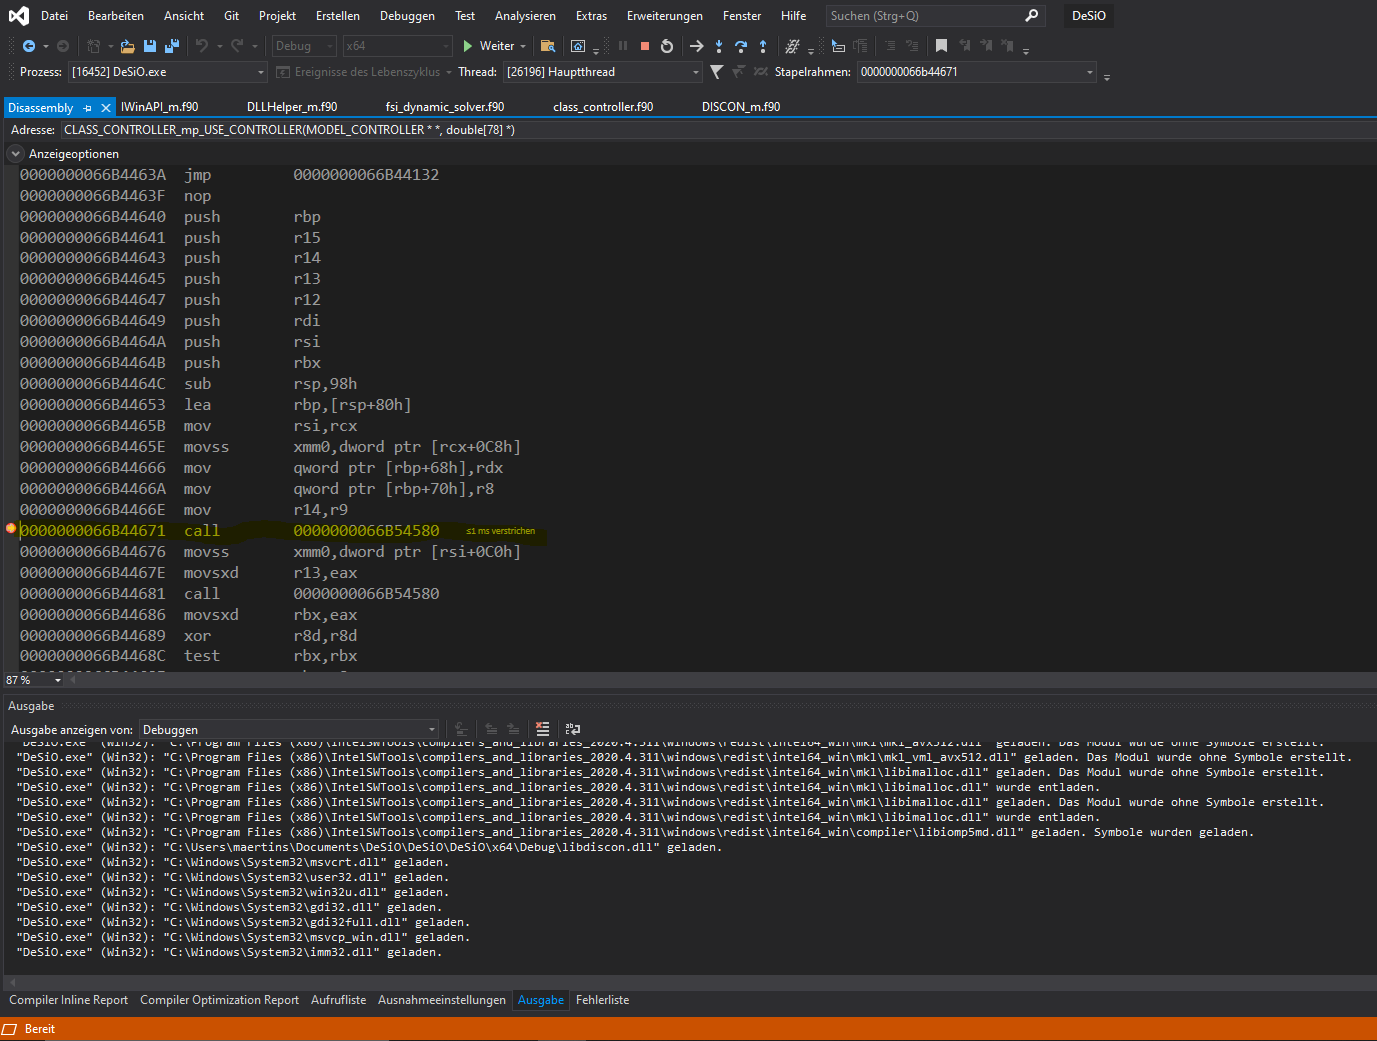Open the Compiler Optimization Report panel

[x=219, y=1000]
